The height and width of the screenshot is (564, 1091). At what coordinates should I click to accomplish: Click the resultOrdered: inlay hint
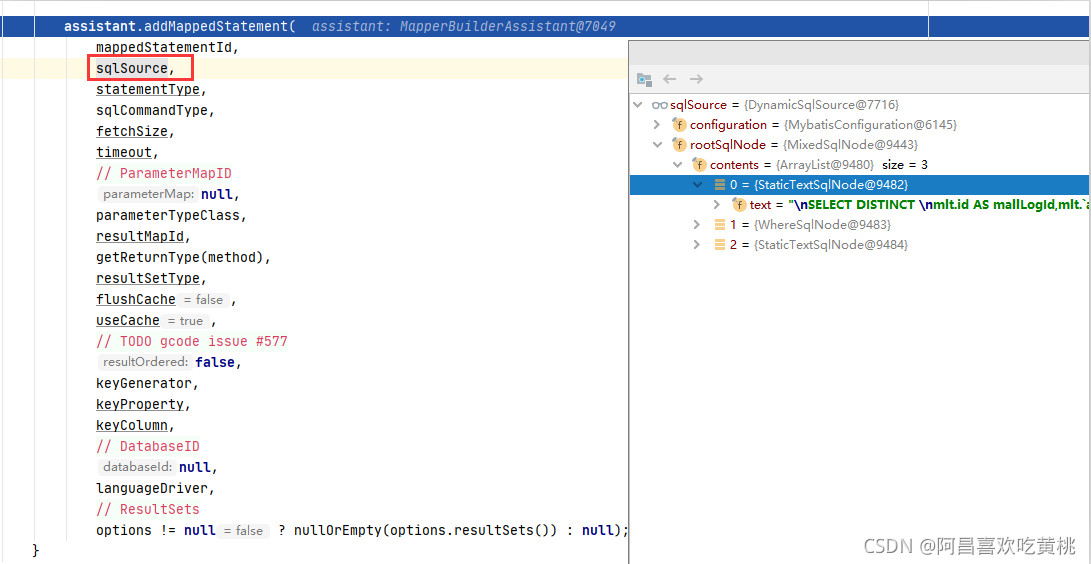coord(145,362)
